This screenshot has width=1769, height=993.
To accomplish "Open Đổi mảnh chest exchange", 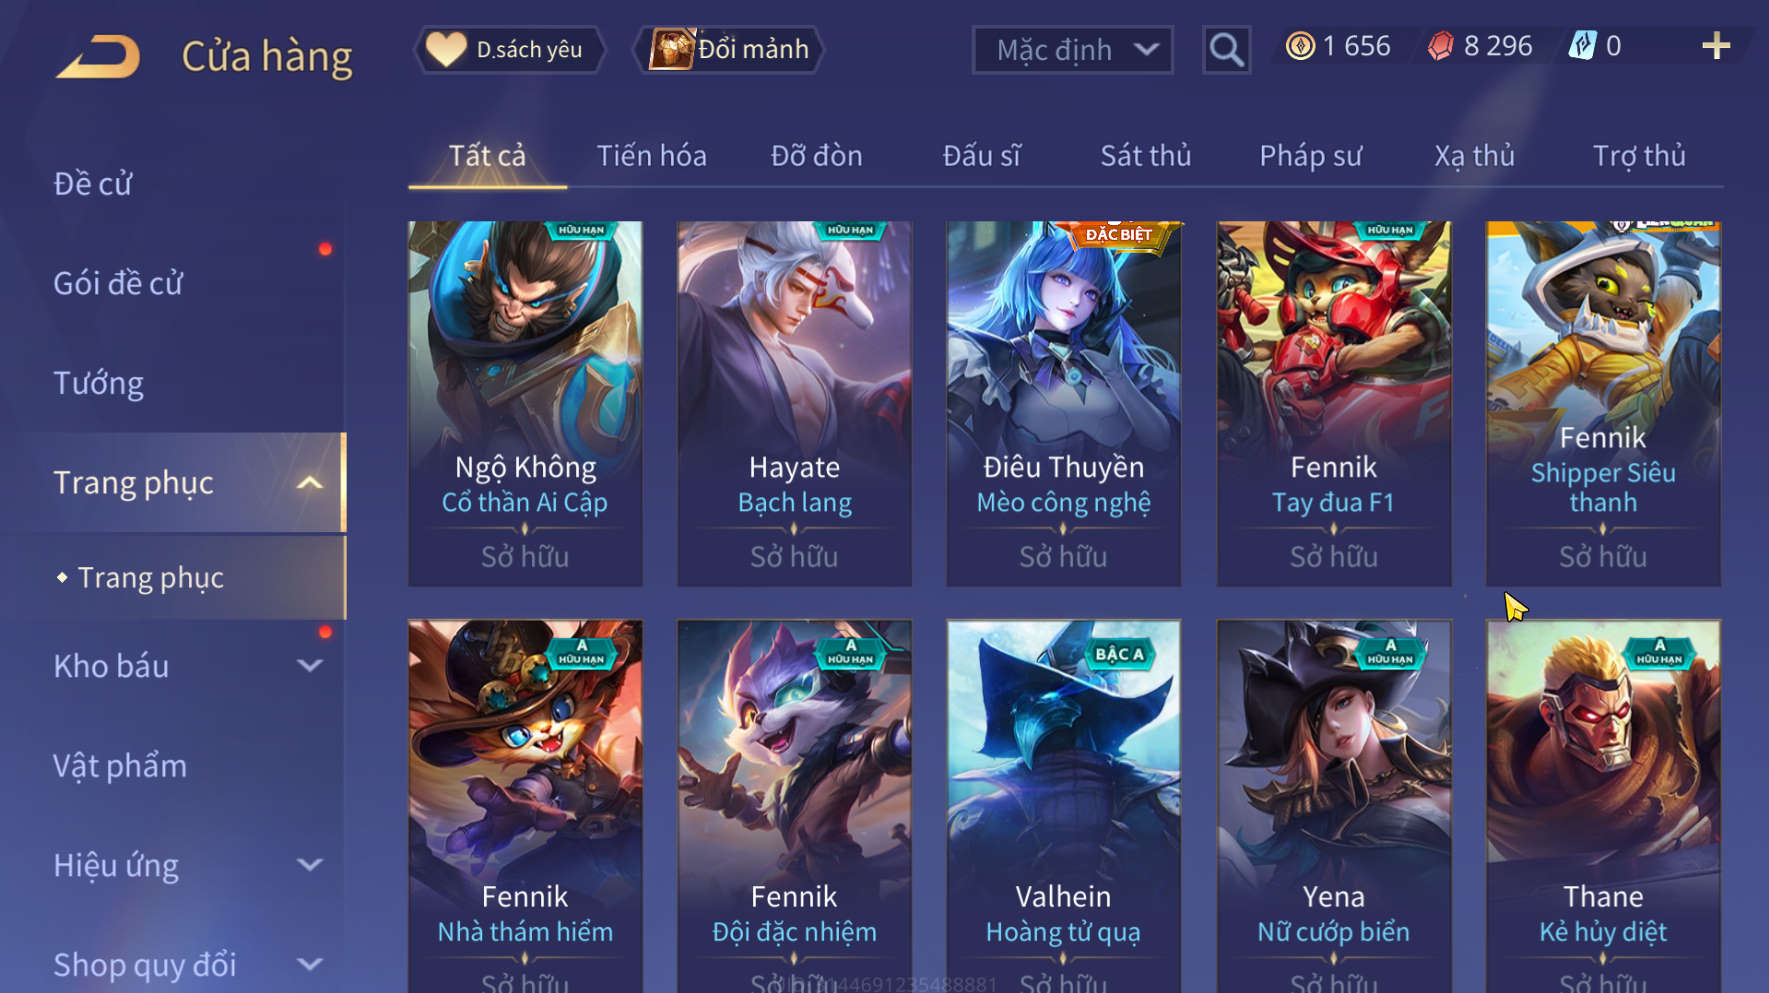I will (729, 49).
